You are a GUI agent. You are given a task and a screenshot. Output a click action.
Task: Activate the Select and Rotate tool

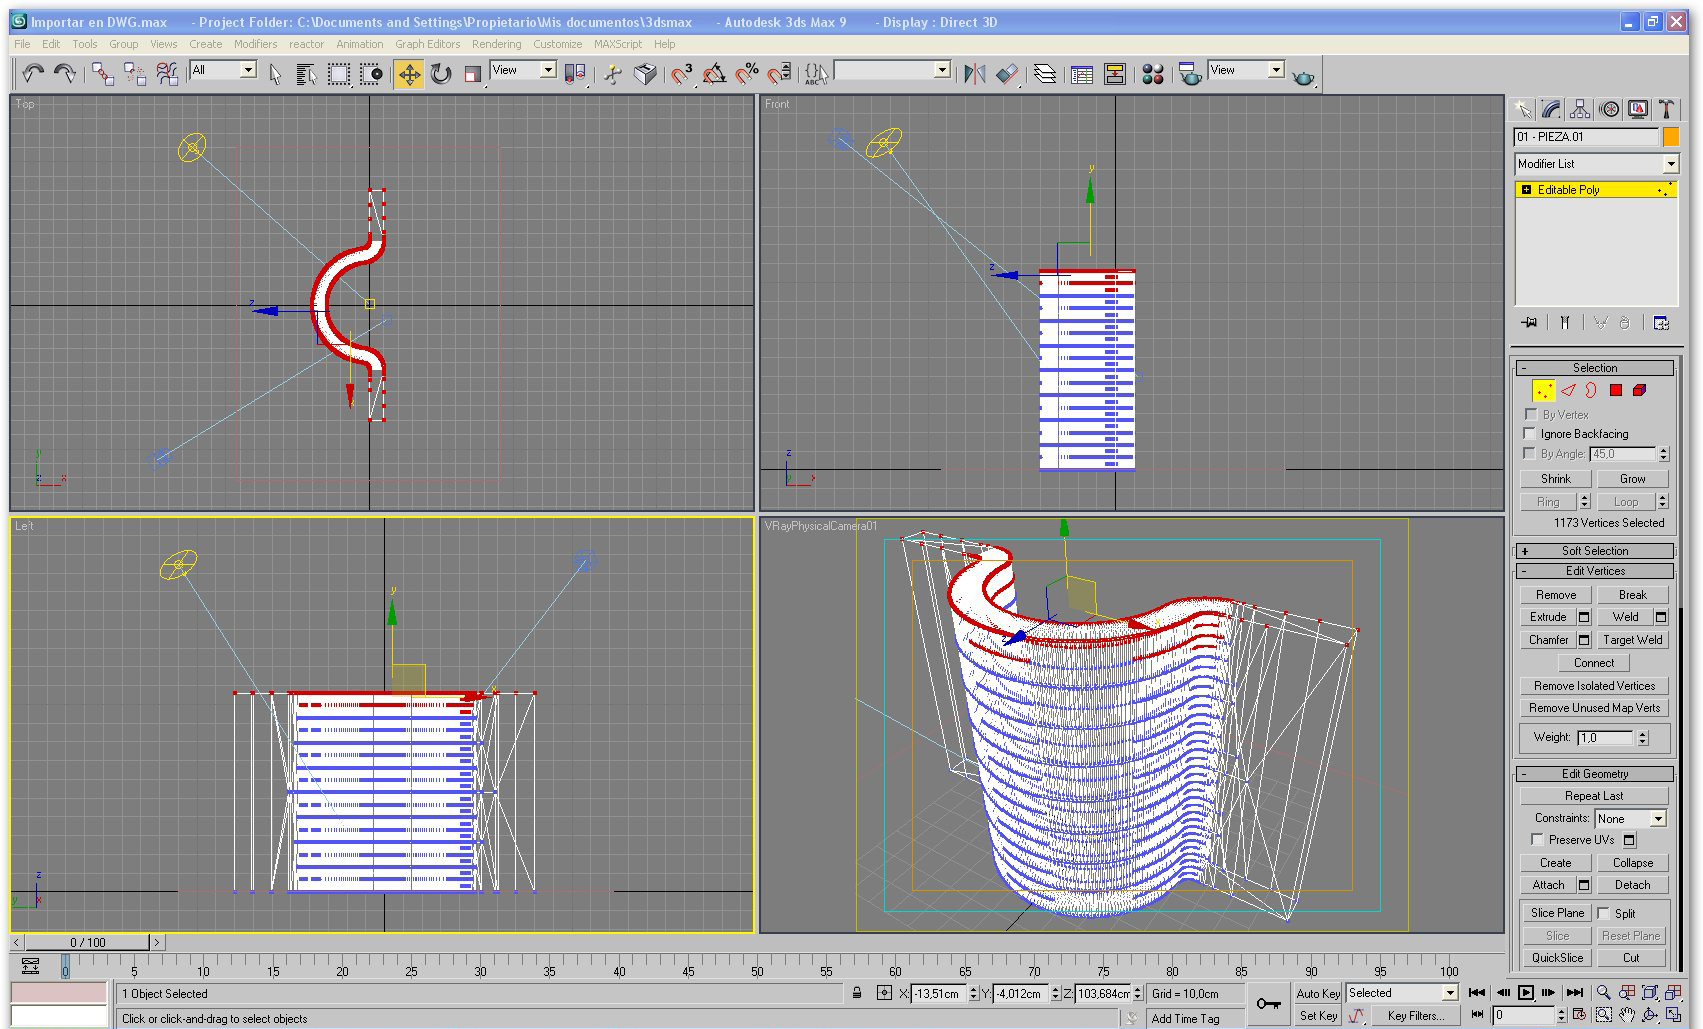[x=441, y=74]
